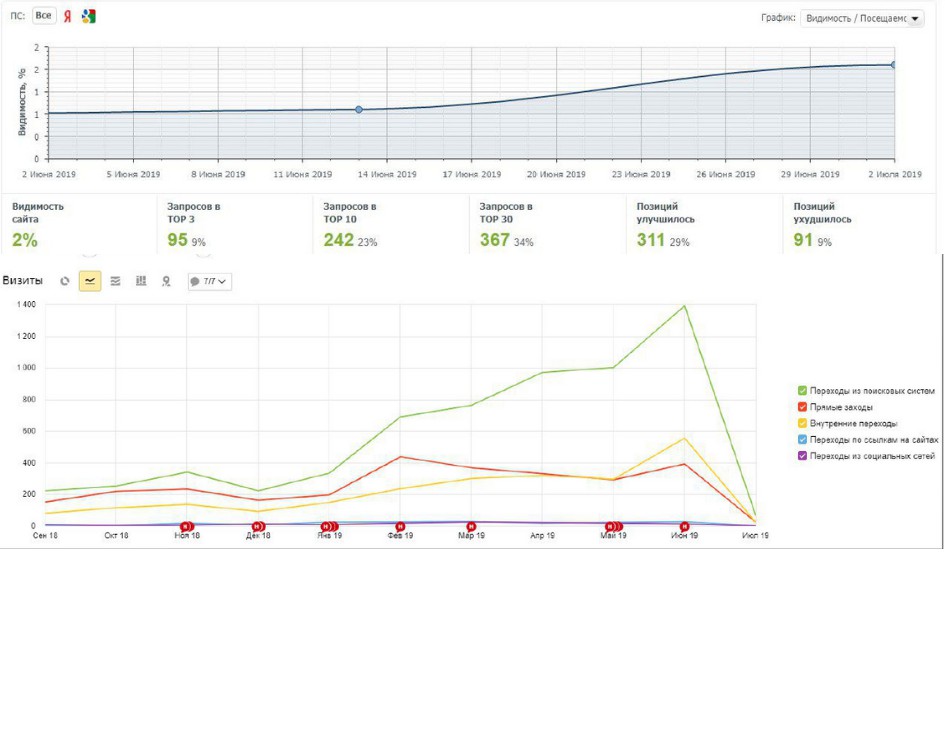This screenshot has width=945, height=756.
Task: Expand the 7/7 annotations dropdown
Action: coord(210,282)
